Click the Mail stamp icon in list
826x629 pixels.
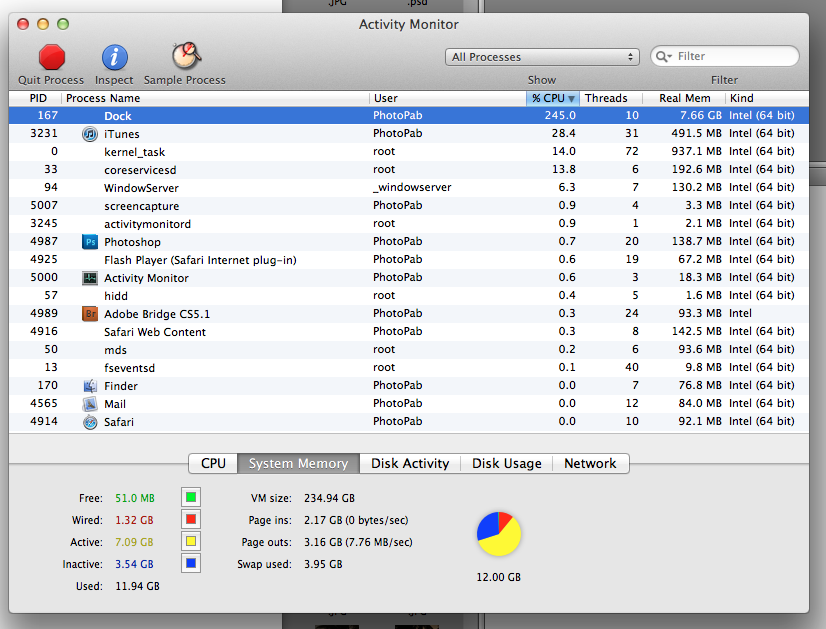[90, 404]
